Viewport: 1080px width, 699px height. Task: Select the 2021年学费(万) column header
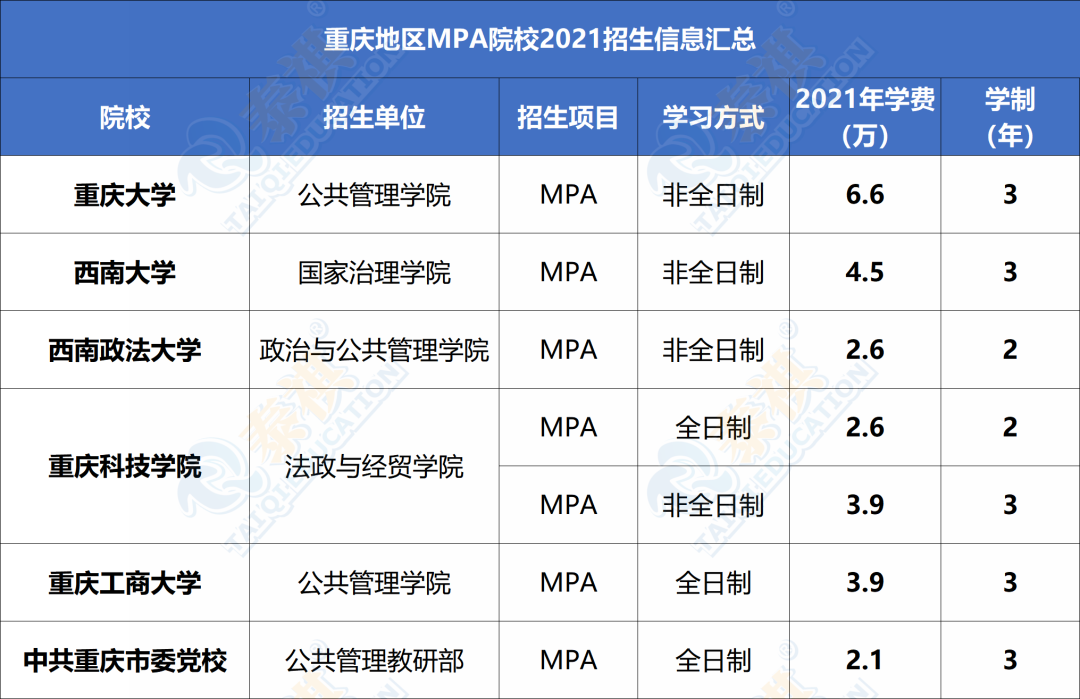point(865,117)
